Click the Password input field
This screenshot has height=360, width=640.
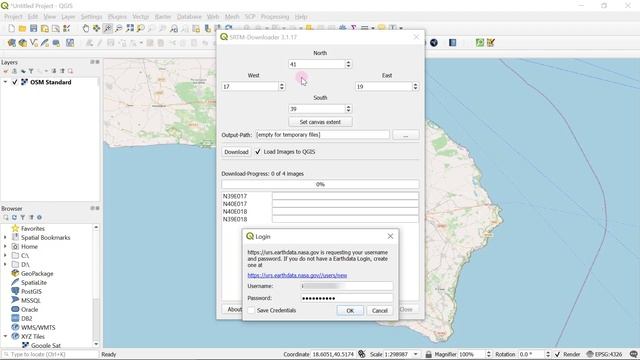click(347, 298)
